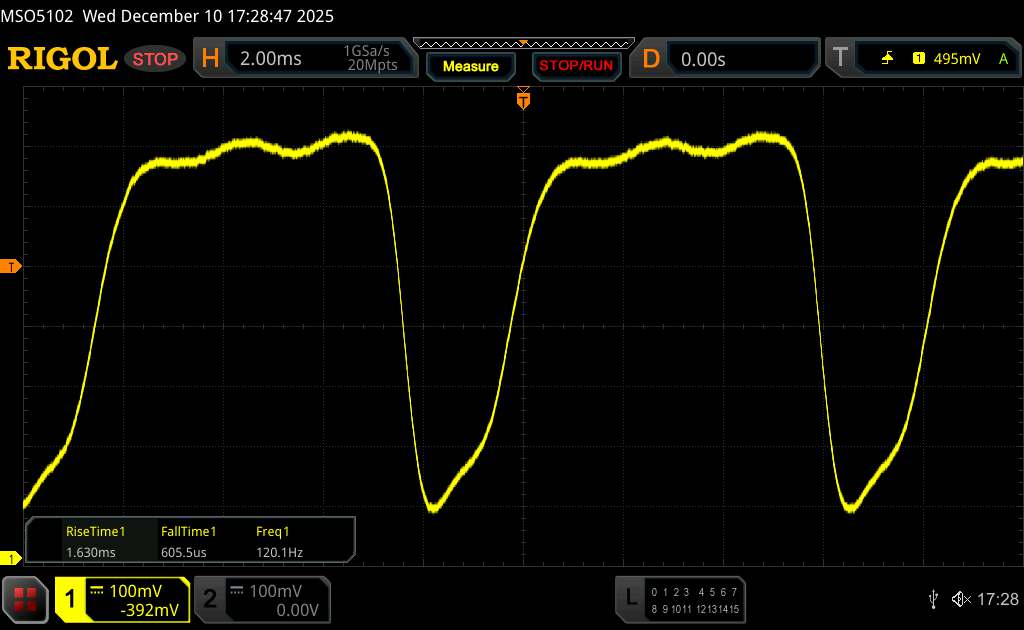Mute sound via the speaker icon
Viewport: 1024px width, 630px height.
pyautogui.click(x=960, y=598)
